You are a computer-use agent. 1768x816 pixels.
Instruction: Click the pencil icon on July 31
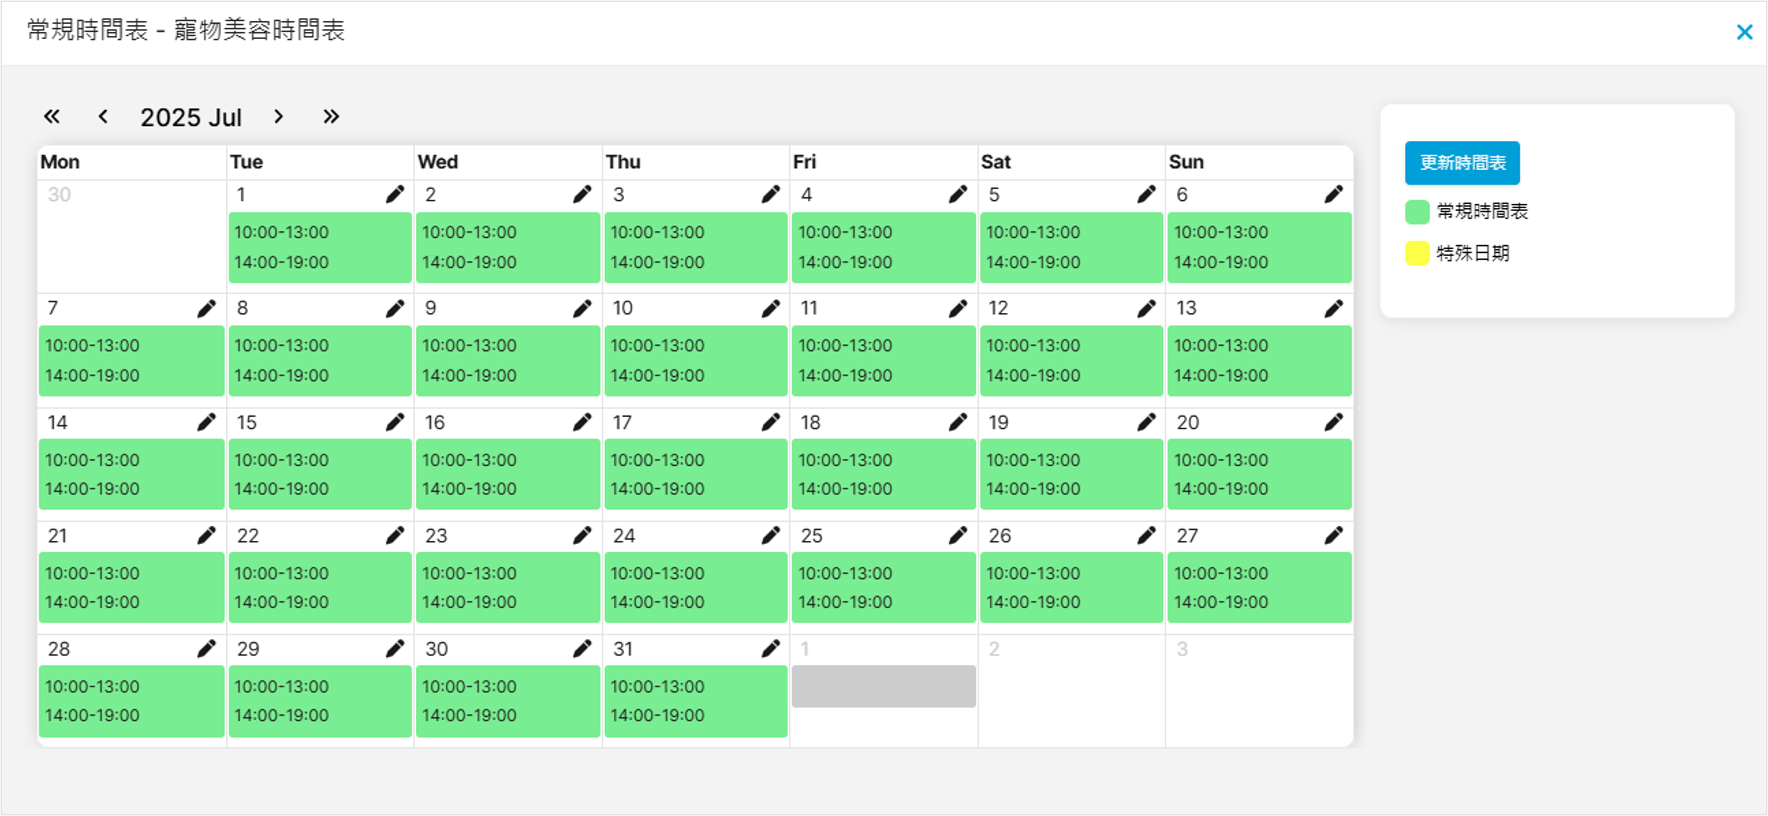(x=770, y=649)
